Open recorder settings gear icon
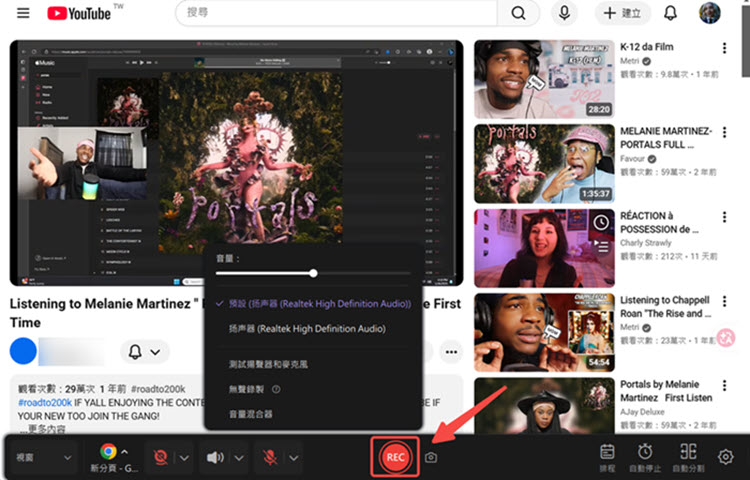The height and width of the screenshot is (480, 750). (726, 457)
